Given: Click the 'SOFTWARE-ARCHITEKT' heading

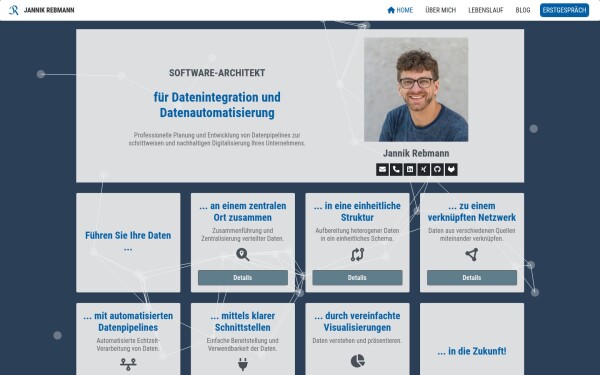Looking at the screenshot, I should click(x=217, y=73).
